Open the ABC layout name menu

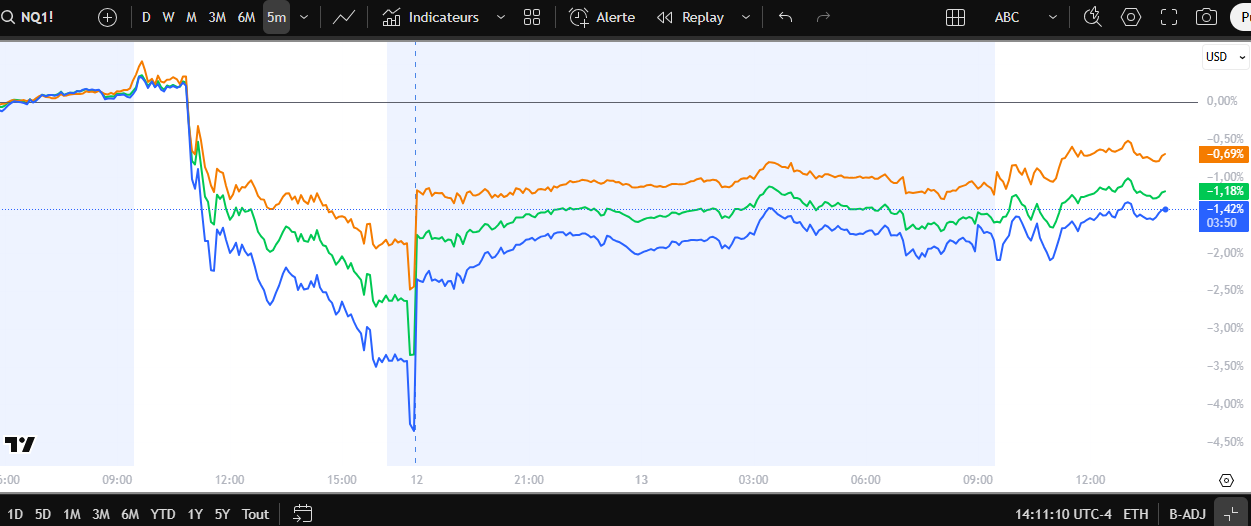[x=1008, y=17]
